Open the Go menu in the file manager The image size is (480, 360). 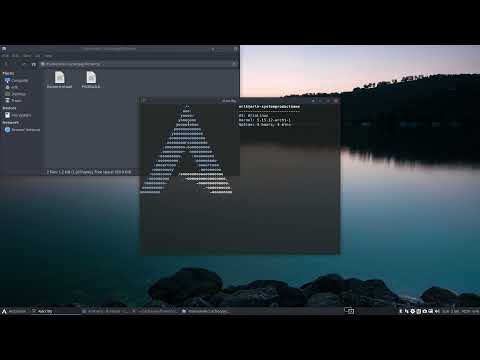pyautogui.click(x=38, y=56)
